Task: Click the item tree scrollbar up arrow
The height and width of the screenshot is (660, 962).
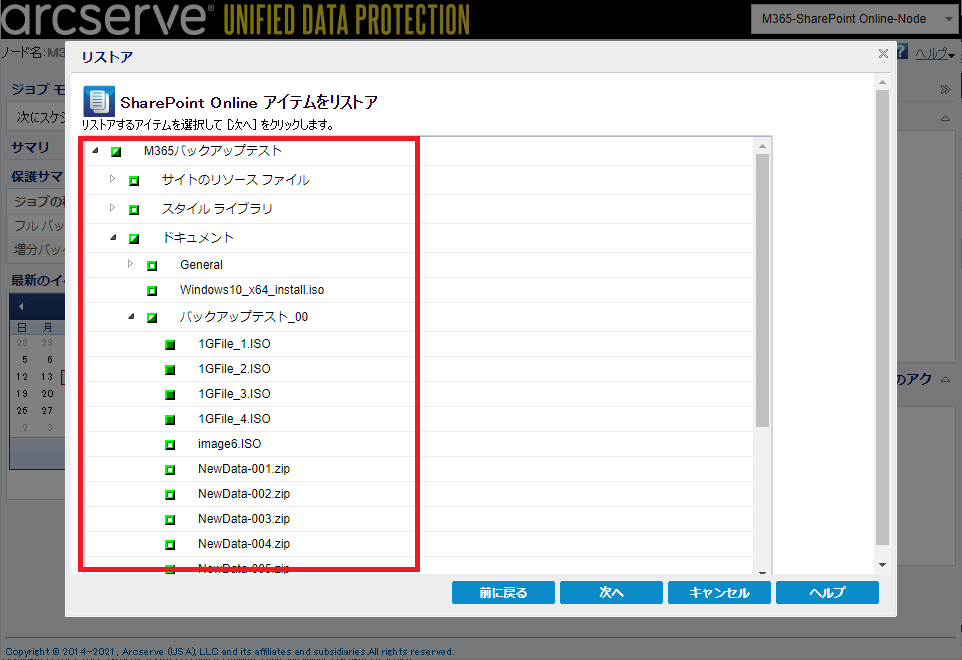Action: click(762, 146)
